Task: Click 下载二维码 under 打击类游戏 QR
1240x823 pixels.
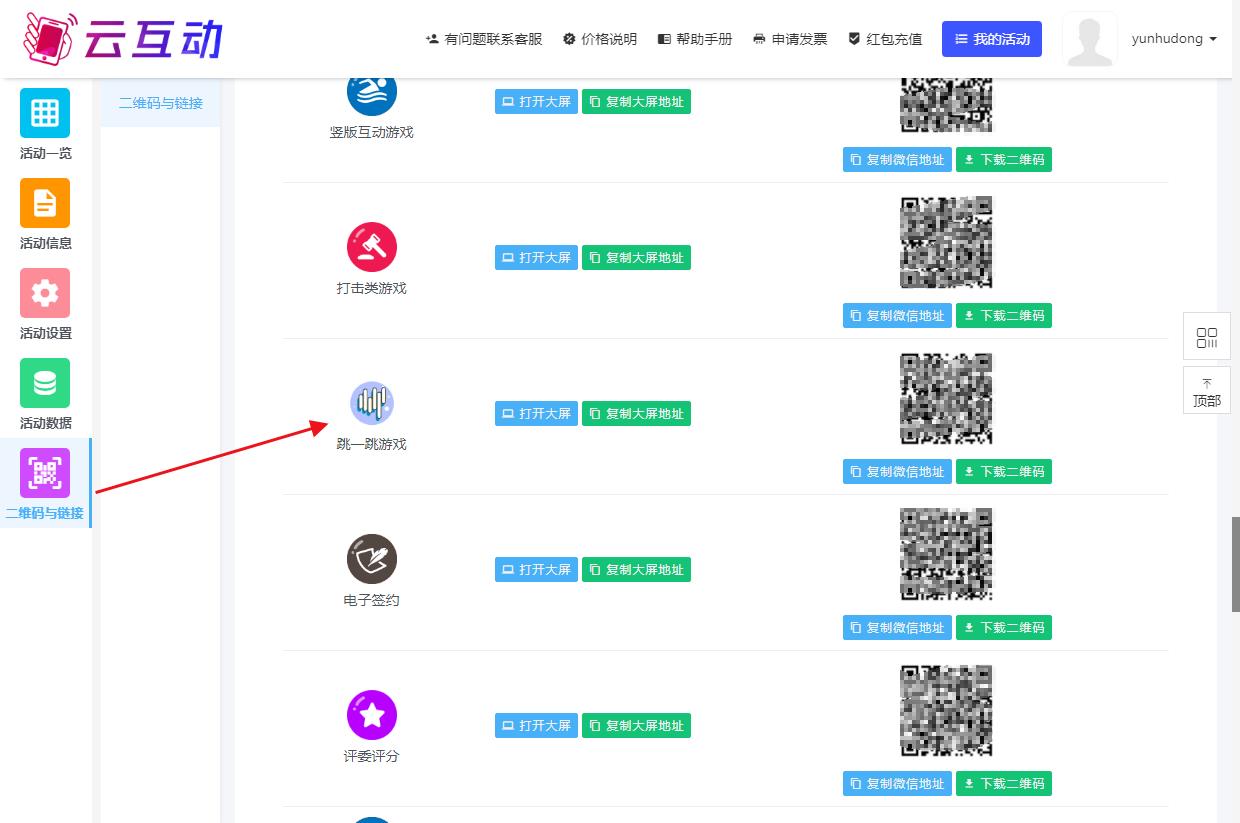Action: (1004, 316)
